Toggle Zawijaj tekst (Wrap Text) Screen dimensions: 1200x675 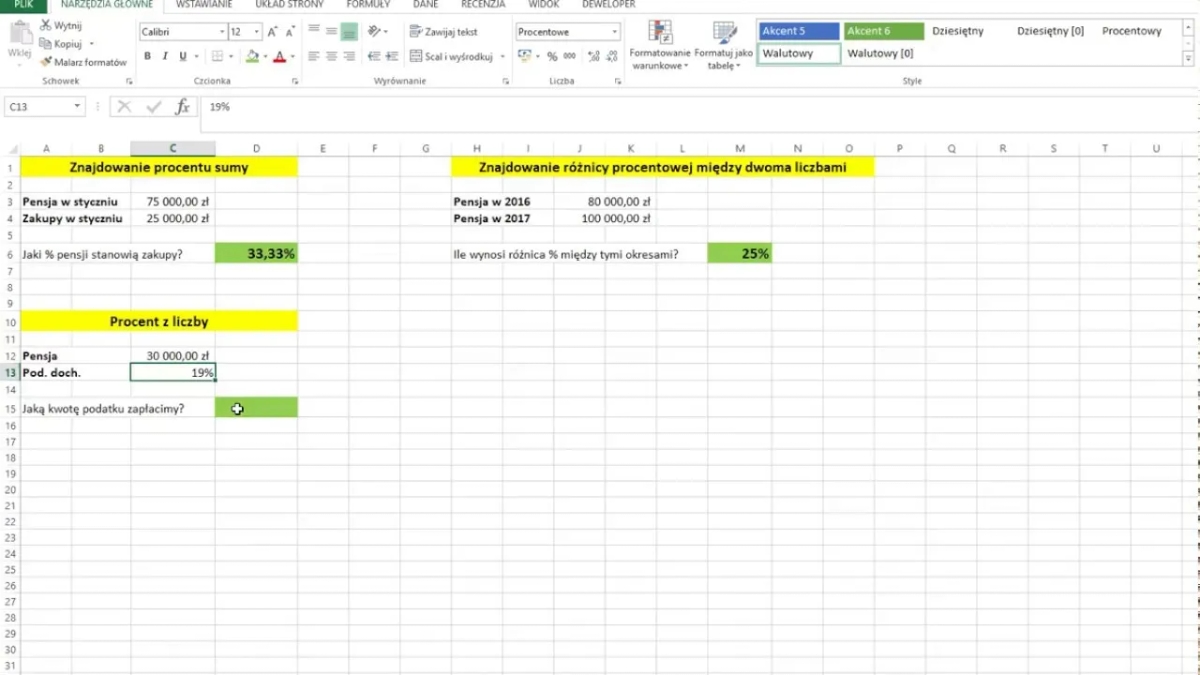pyautogui.click(x=444, y=32)
